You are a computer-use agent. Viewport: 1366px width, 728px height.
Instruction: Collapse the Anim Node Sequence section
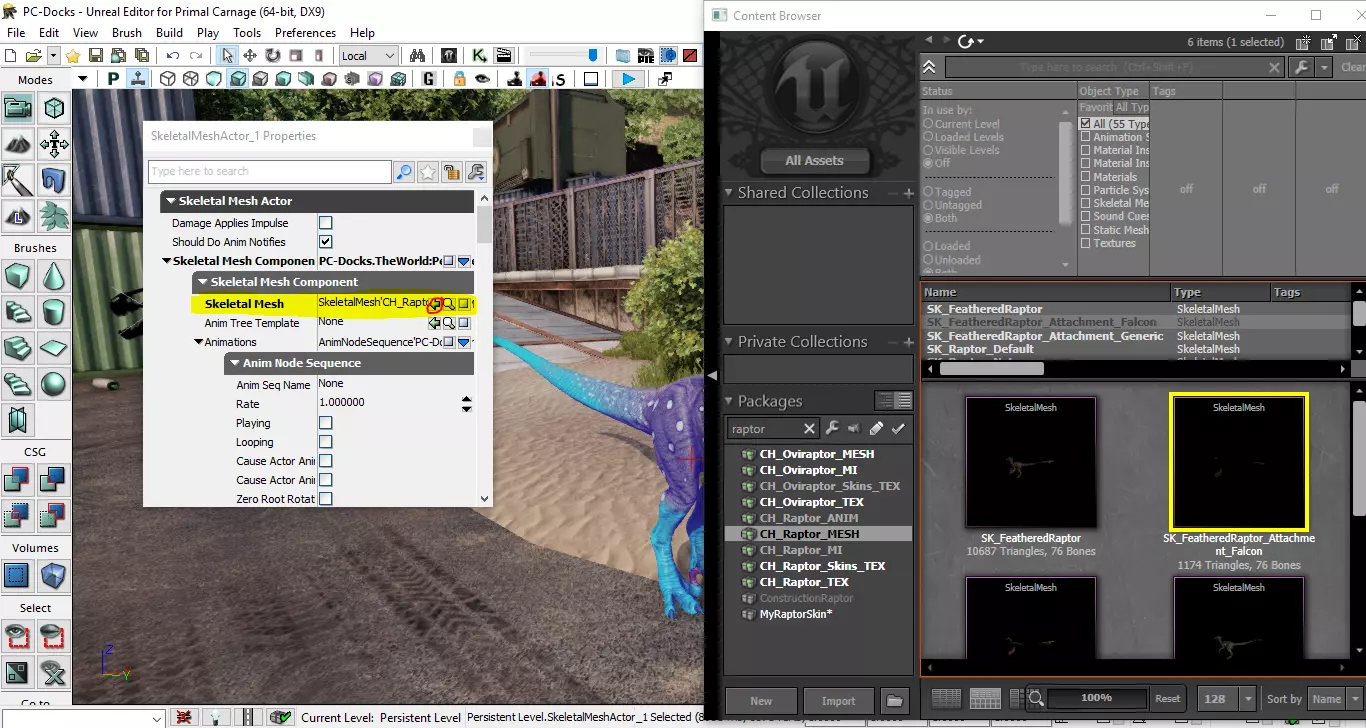coord(234,363)
